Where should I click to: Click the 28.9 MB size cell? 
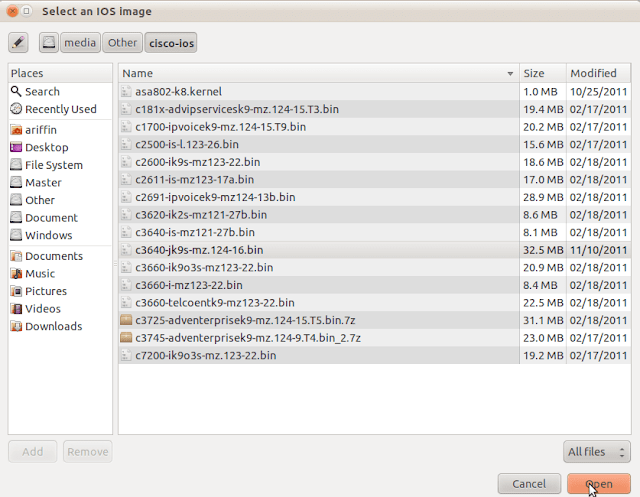point(543,197)
